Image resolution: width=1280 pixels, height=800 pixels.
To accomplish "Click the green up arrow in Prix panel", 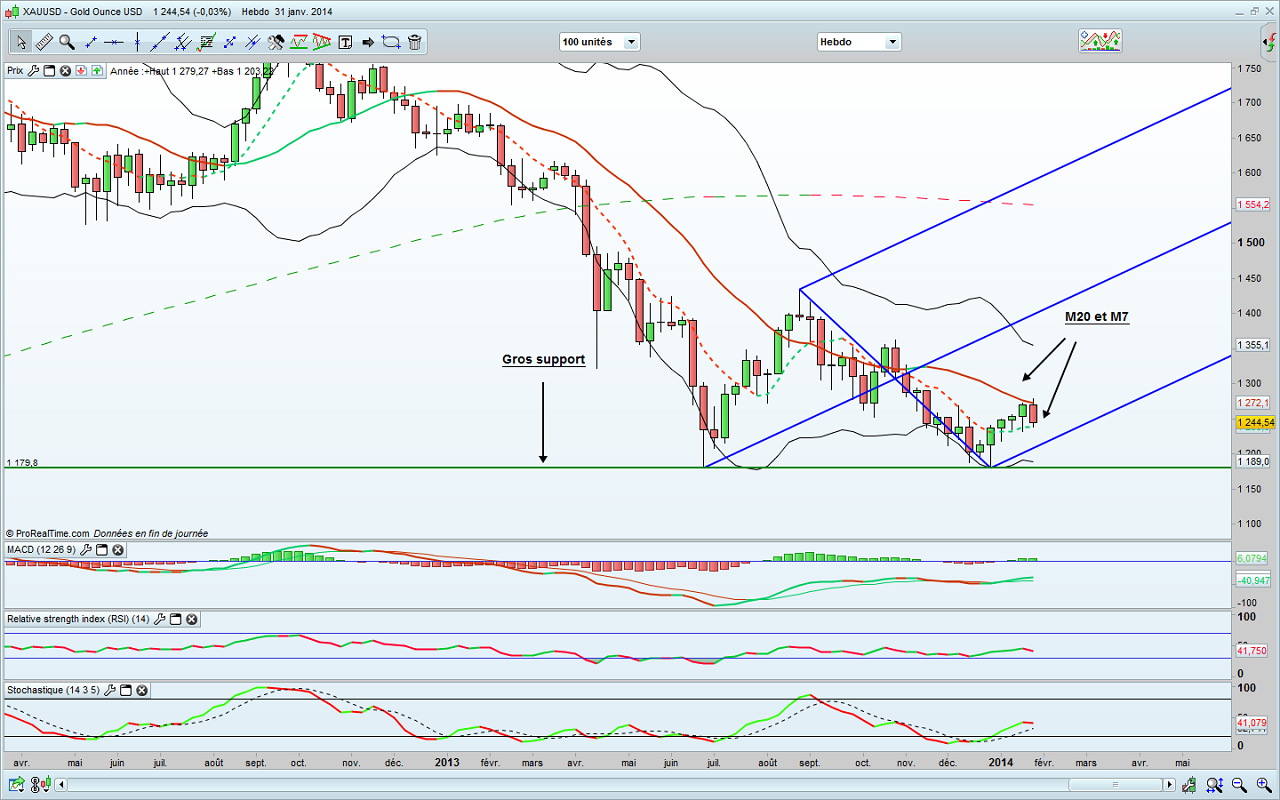I will (98, 71).
